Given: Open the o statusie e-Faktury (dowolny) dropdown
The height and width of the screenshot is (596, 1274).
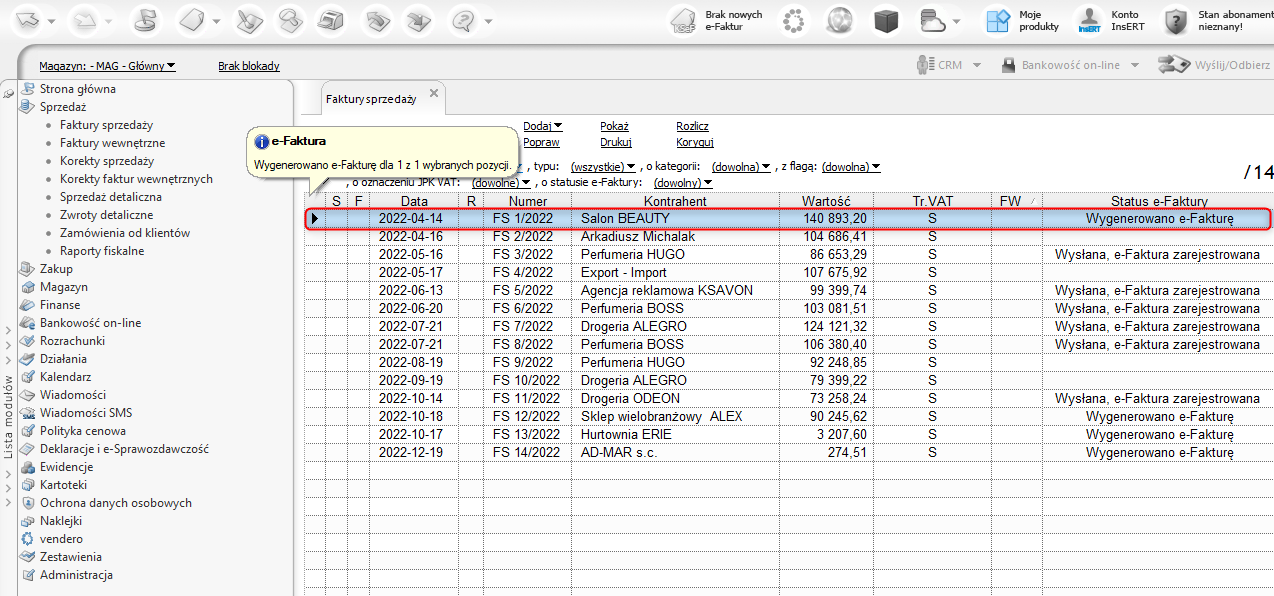Looking at the screenshot, I should [x=683, y=183].
